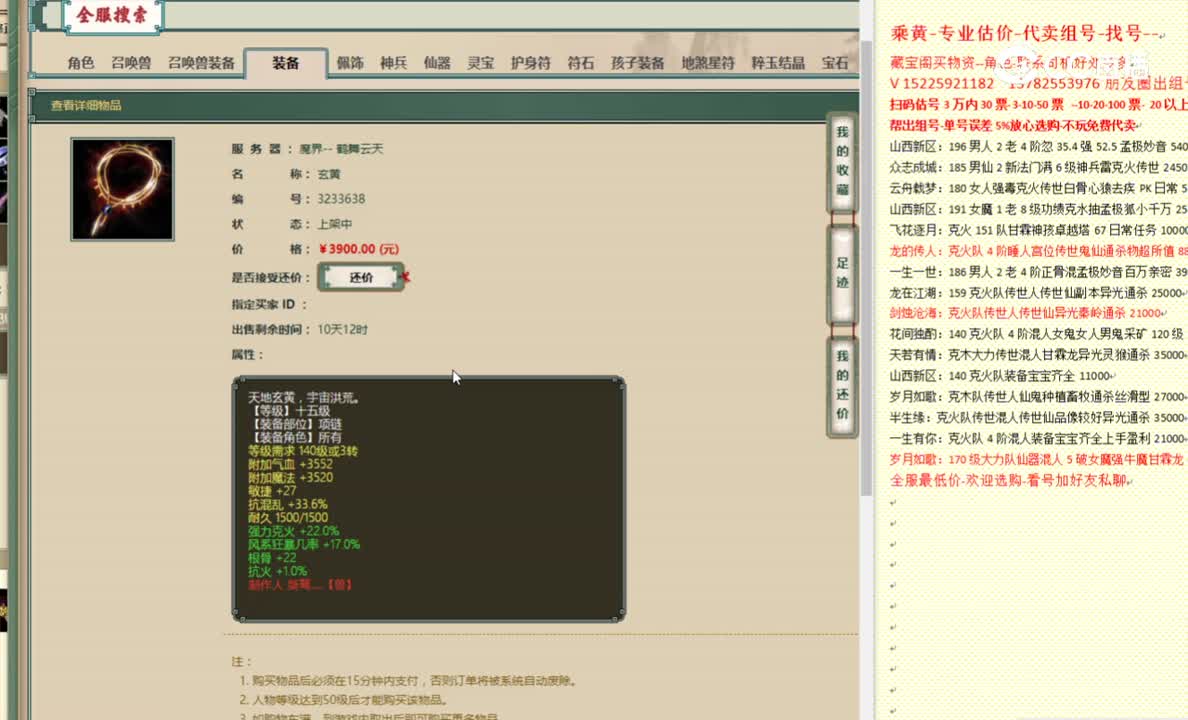Click the 耐久 1500/1500 line

[x=288, y=518]
